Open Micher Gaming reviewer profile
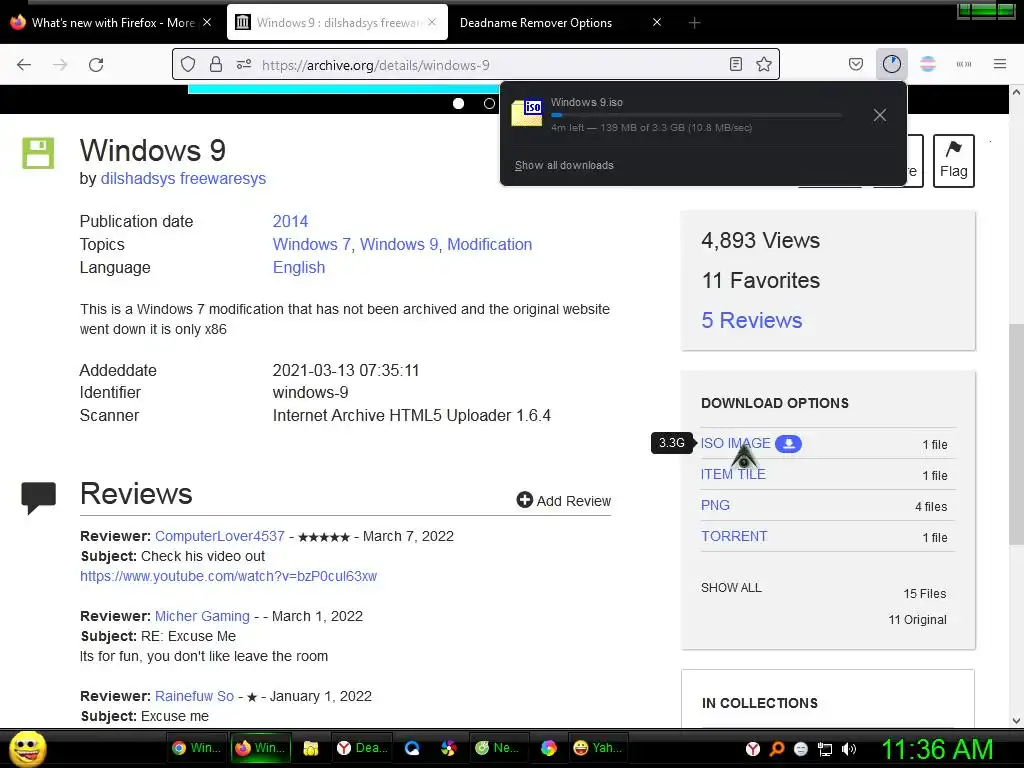The image size is (1024, 768). point(202,616)
